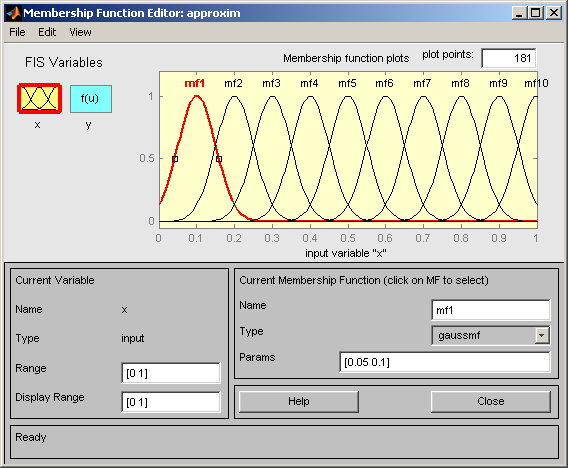Click the FIS Variables heading
Image resolution: width=568 pixels, height=468 pixels.
click(x=64, y=63)
